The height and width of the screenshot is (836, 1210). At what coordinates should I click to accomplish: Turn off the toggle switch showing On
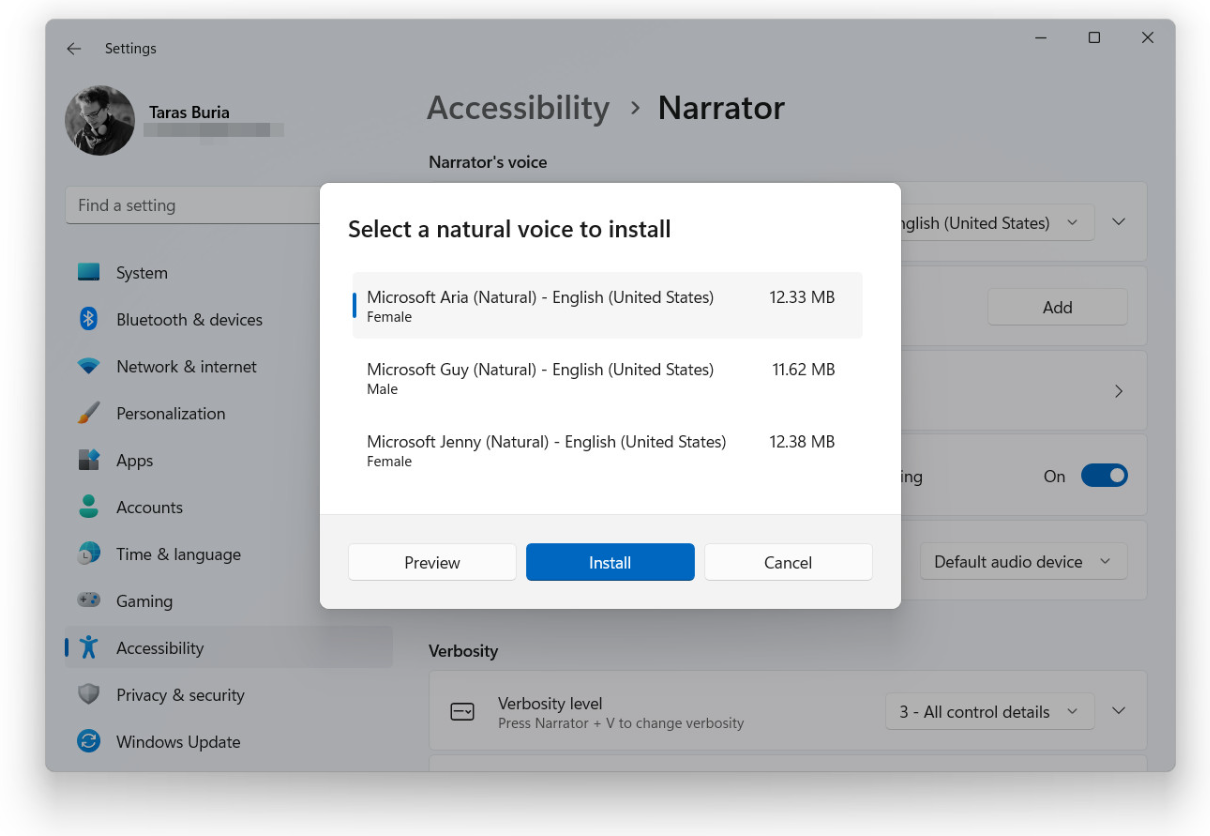(1103, 476)
